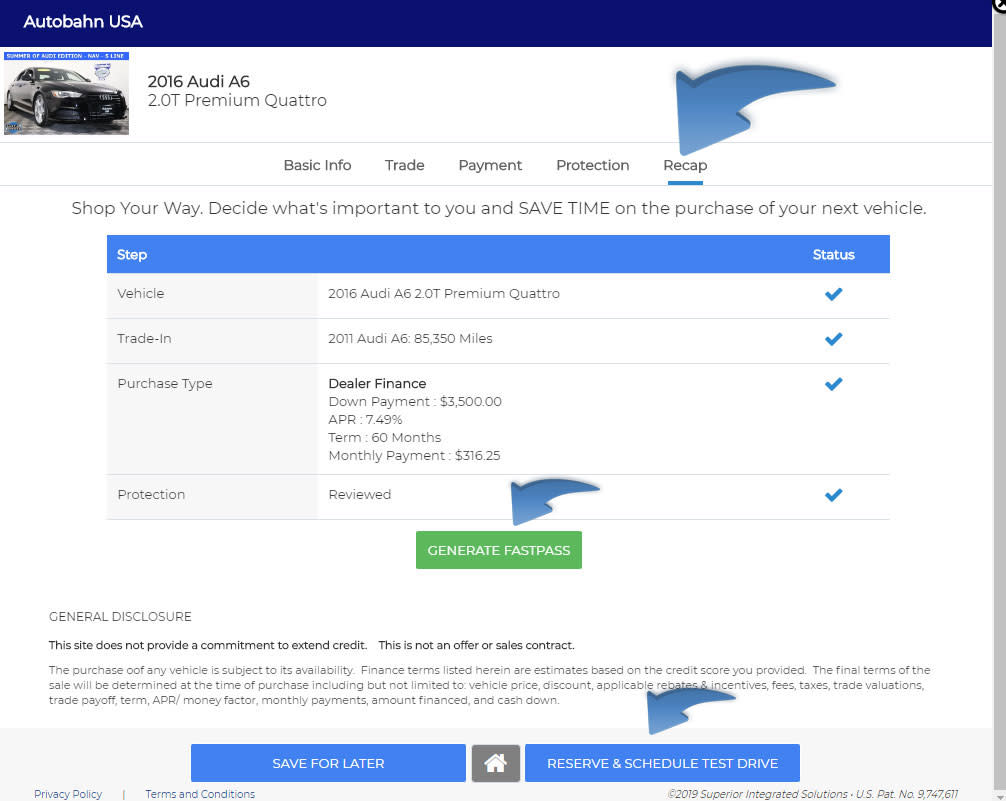Click the General Disclosure heading
The height and width of the screenshot is (801, 1006).
pos(120,617)
